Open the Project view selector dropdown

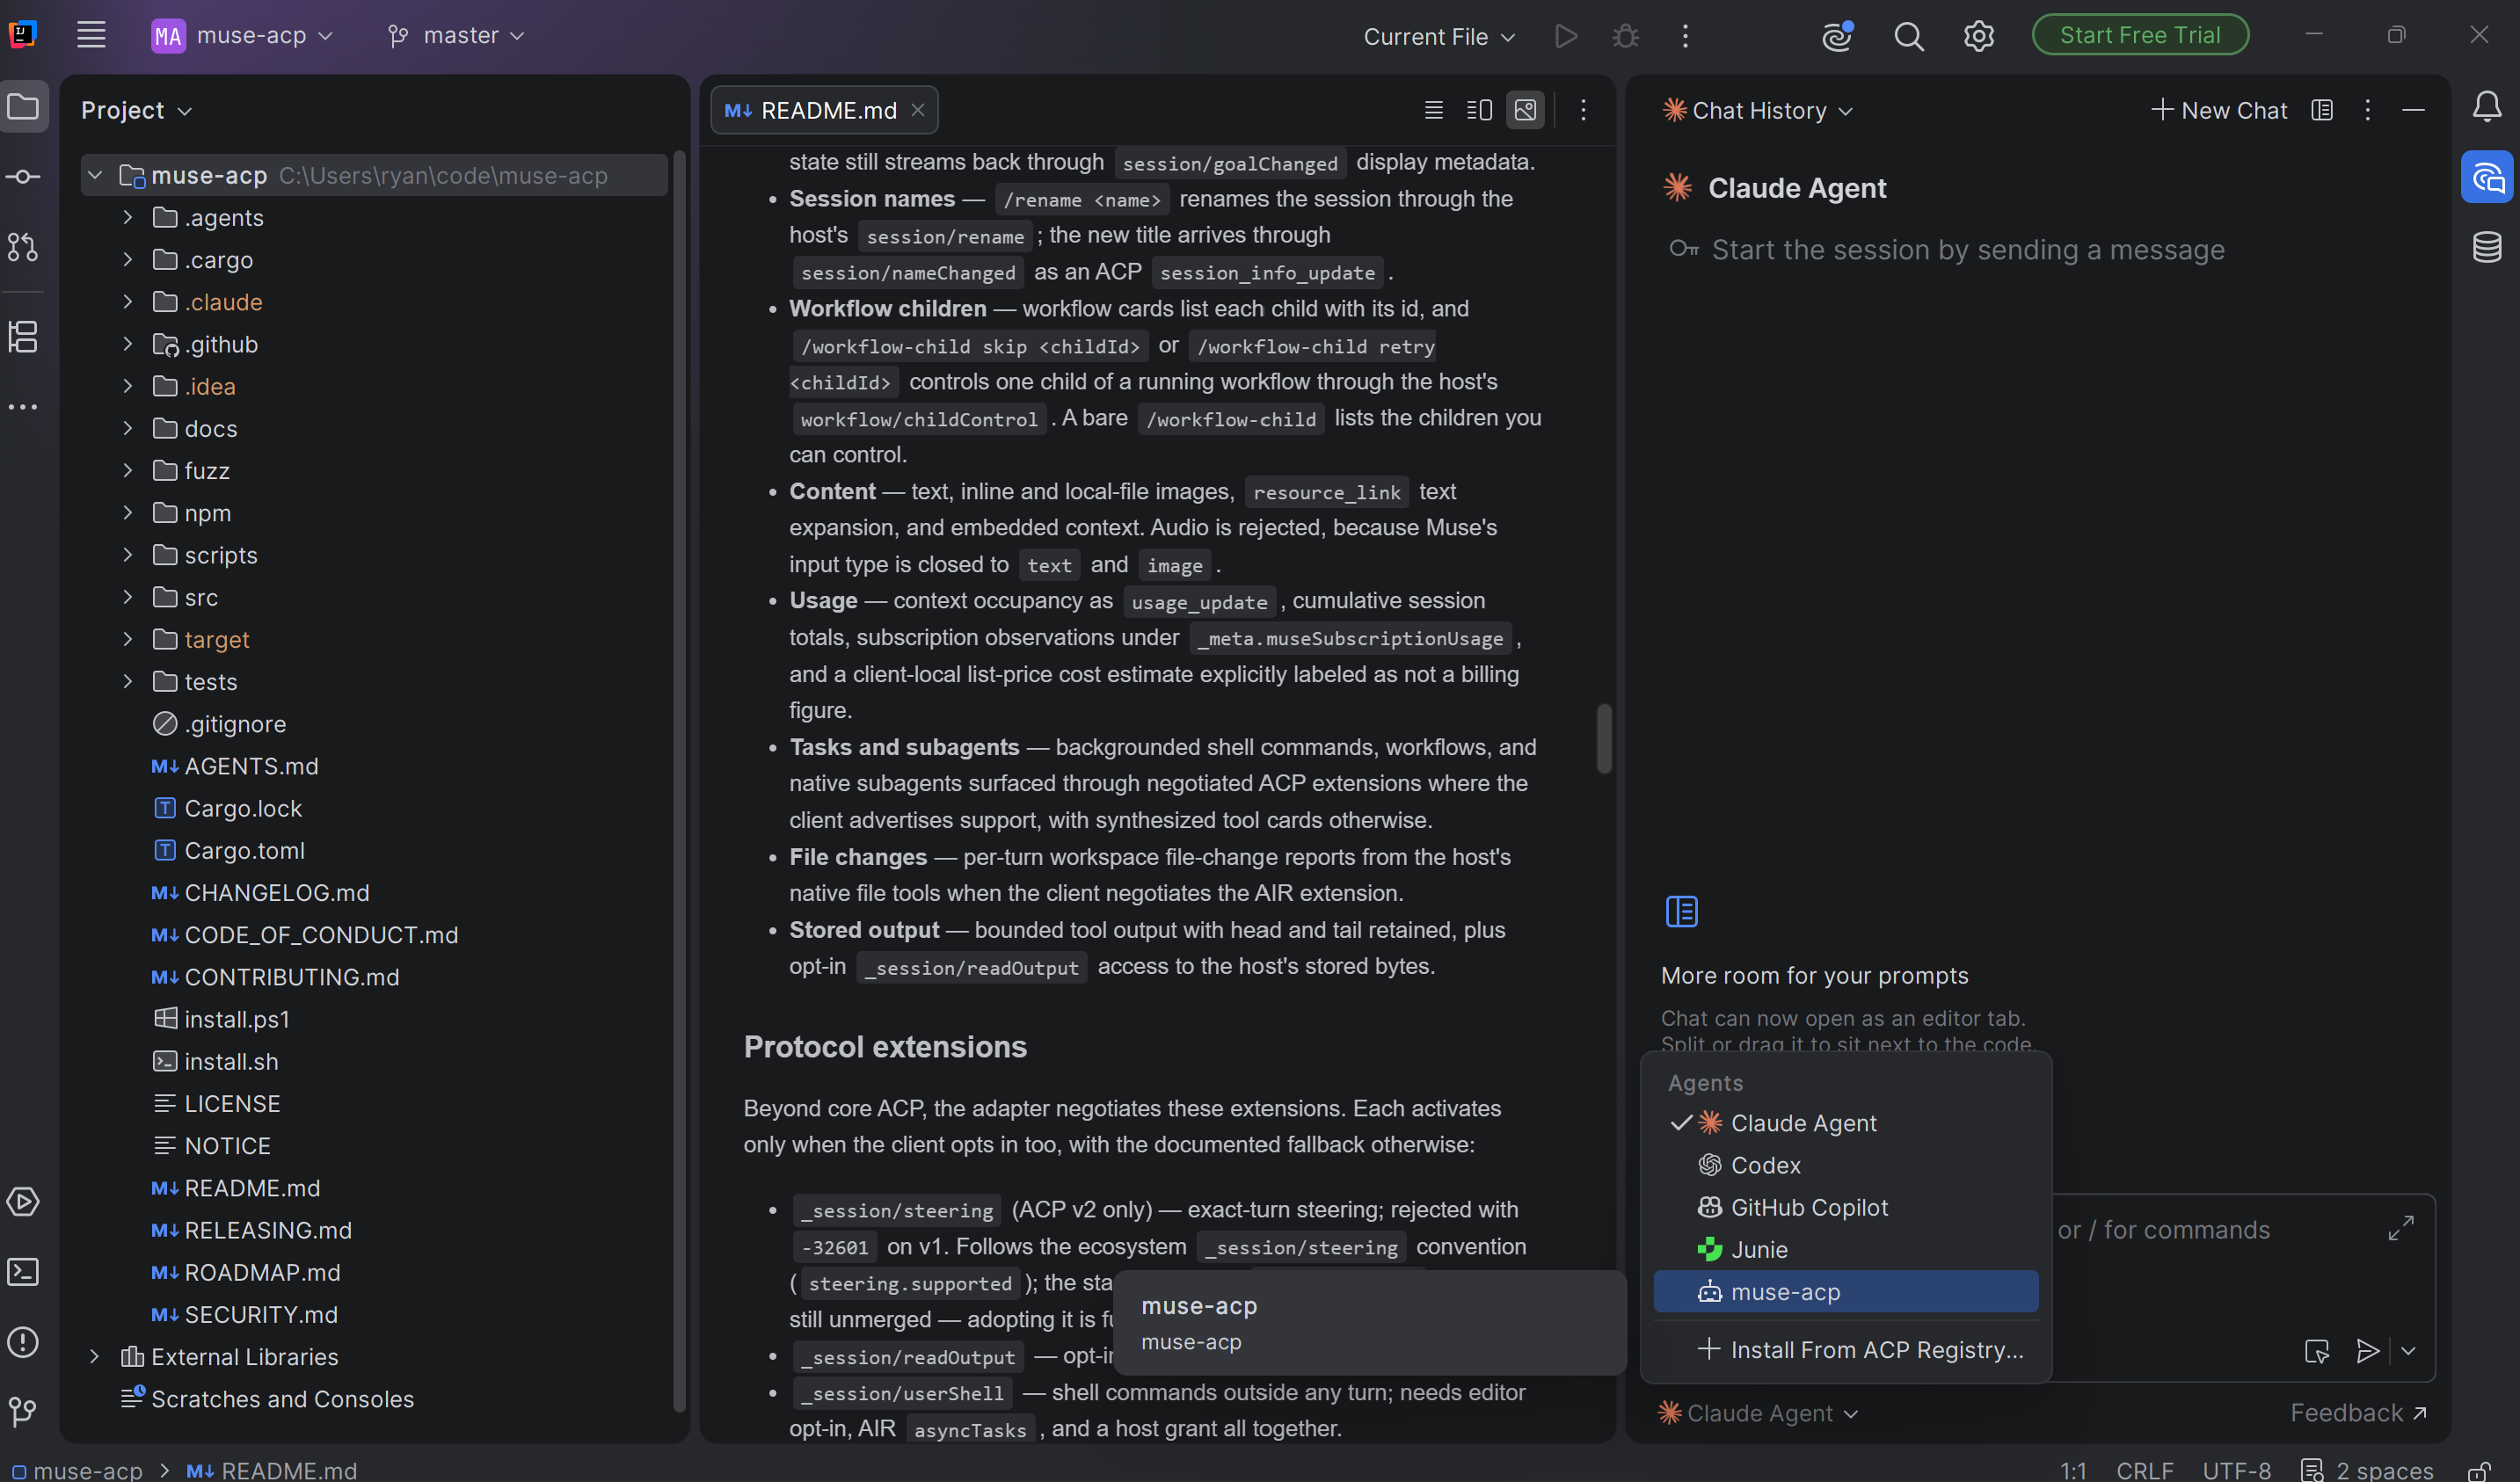pos(136,110)
